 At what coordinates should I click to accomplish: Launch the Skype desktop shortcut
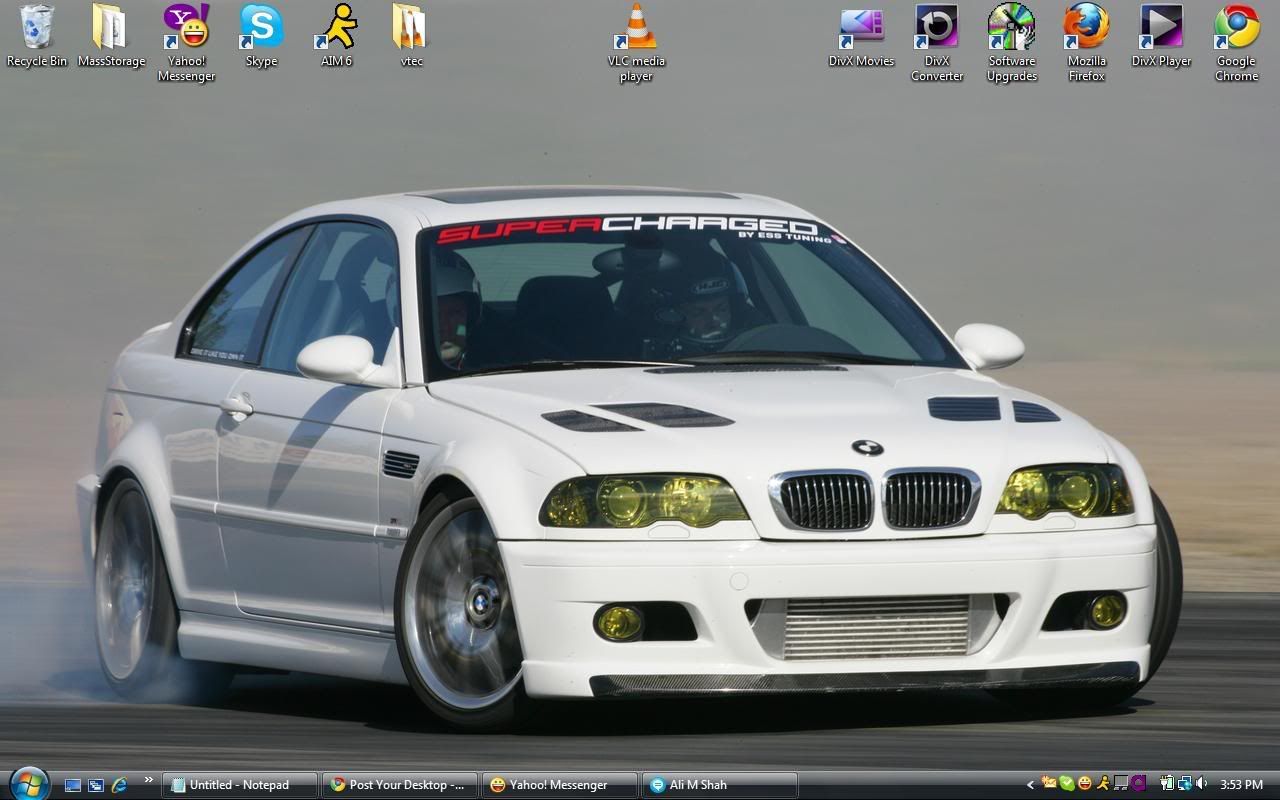click(261, 36)
